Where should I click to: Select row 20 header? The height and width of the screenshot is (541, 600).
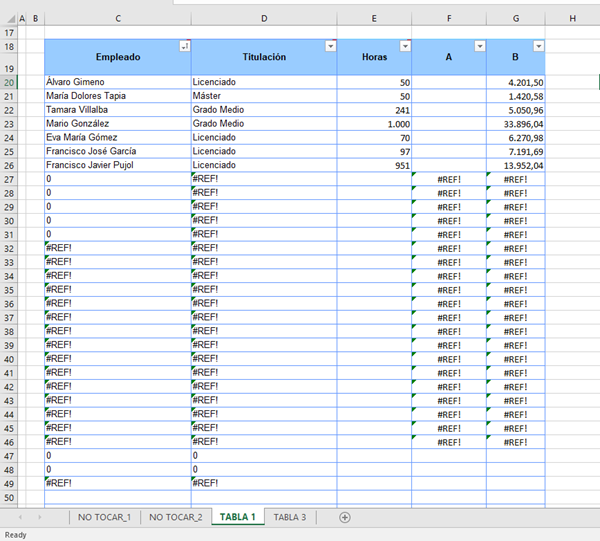pos(9,82)
